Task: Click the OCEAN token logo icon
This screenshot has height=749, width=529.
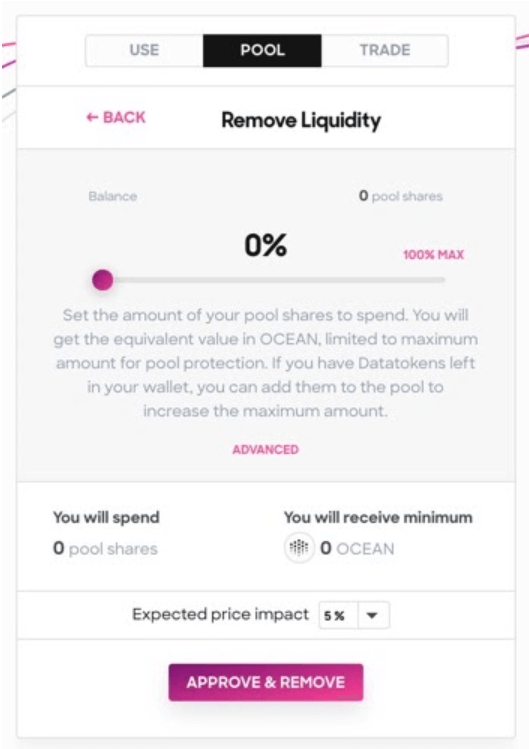Action: click(299, 548)
